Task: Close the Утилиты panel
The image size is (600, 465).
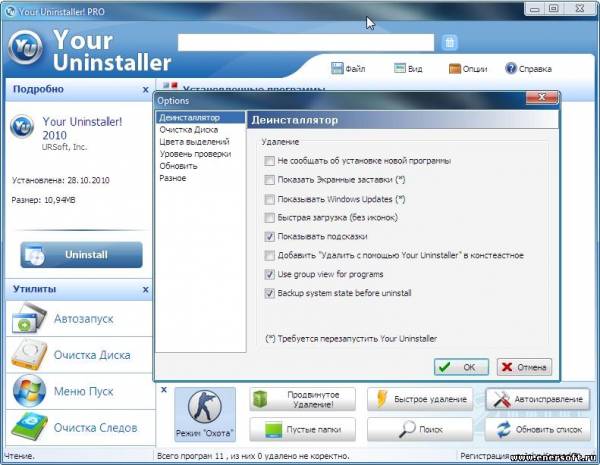Action: coord(145,290)
